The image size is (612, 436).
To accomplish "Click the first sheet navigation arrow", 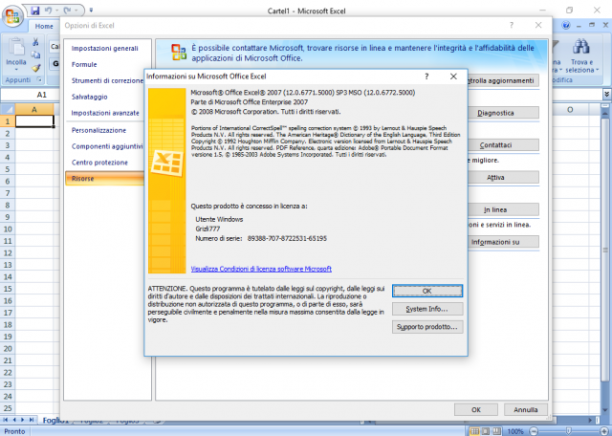I will point(5,420).
